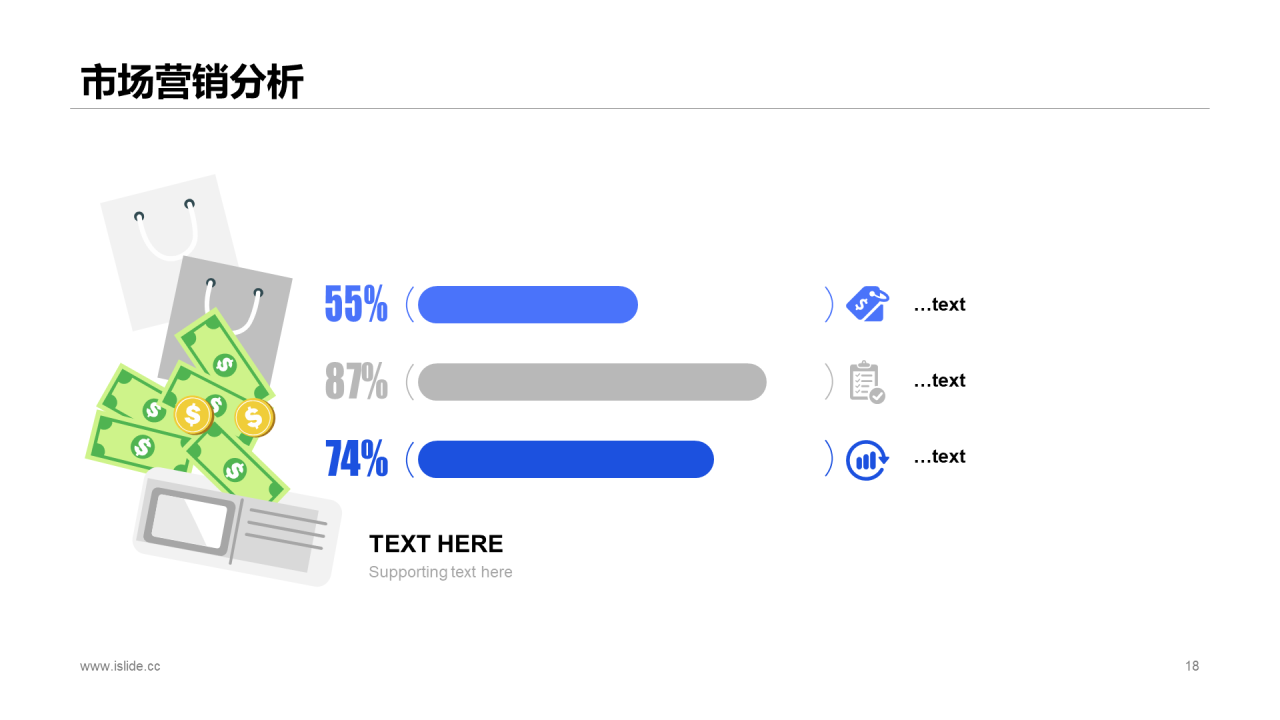Click the blue price tag icon

866,304
